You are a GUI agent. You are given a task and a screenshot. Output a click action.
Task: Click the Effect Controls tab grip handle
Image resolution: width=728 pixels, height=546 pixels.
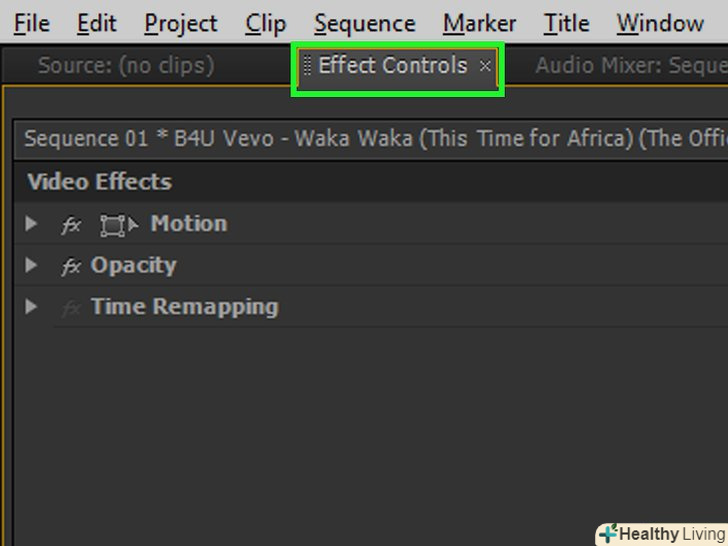tap(308, 66)
